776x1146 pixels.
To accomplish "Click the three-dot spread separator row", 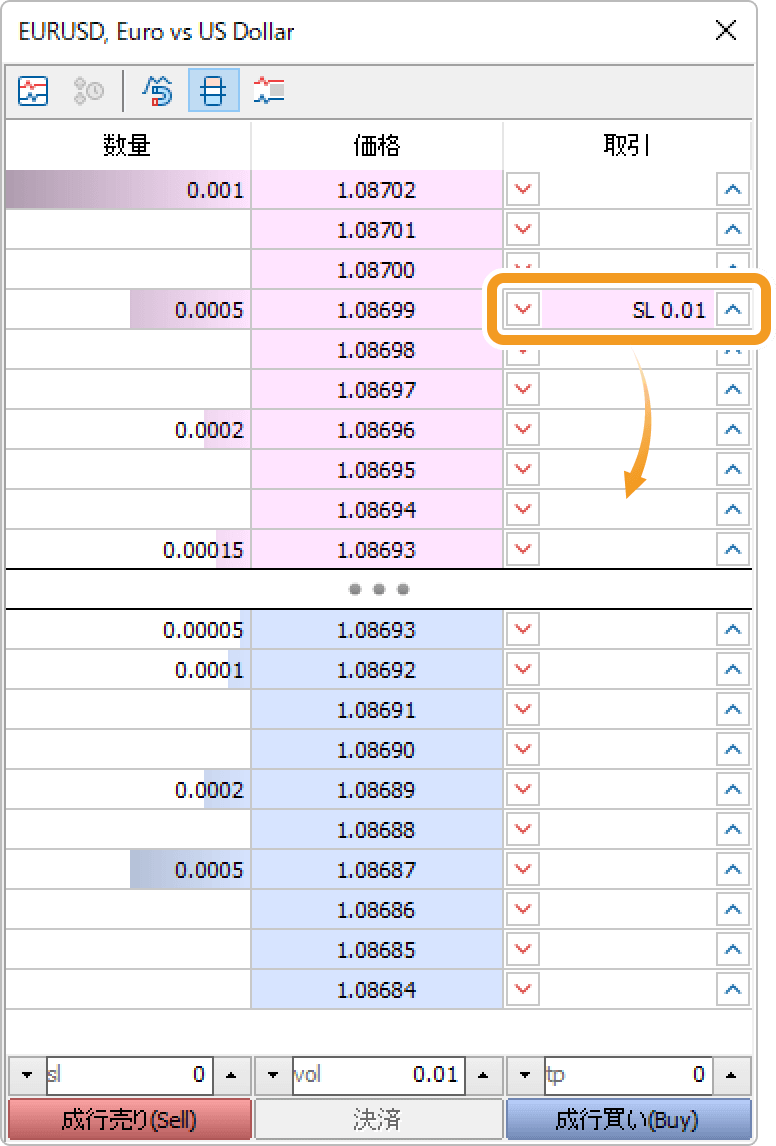I will (379, 589).
